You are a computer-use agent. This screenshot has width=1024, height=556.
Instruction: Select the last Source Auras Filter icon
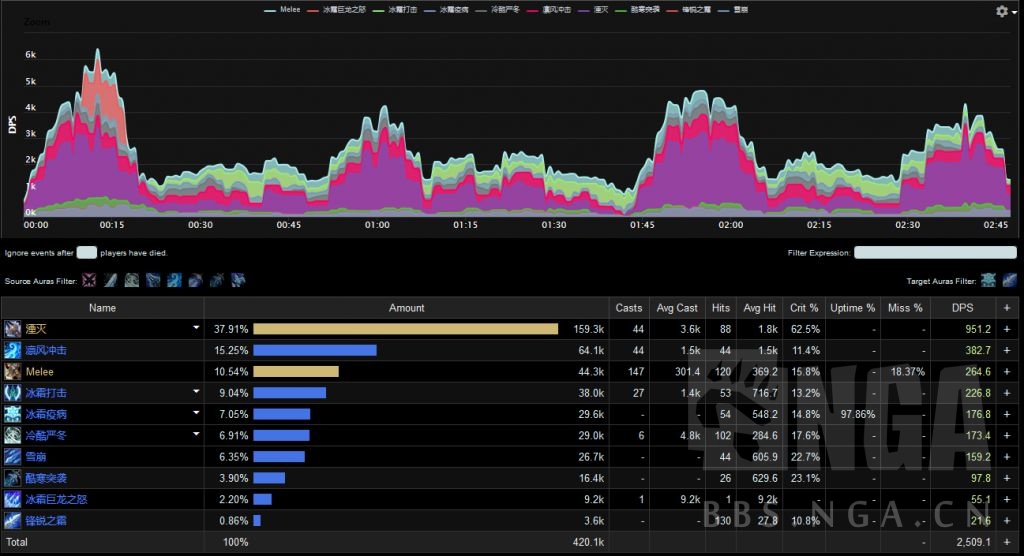[239, 281]
